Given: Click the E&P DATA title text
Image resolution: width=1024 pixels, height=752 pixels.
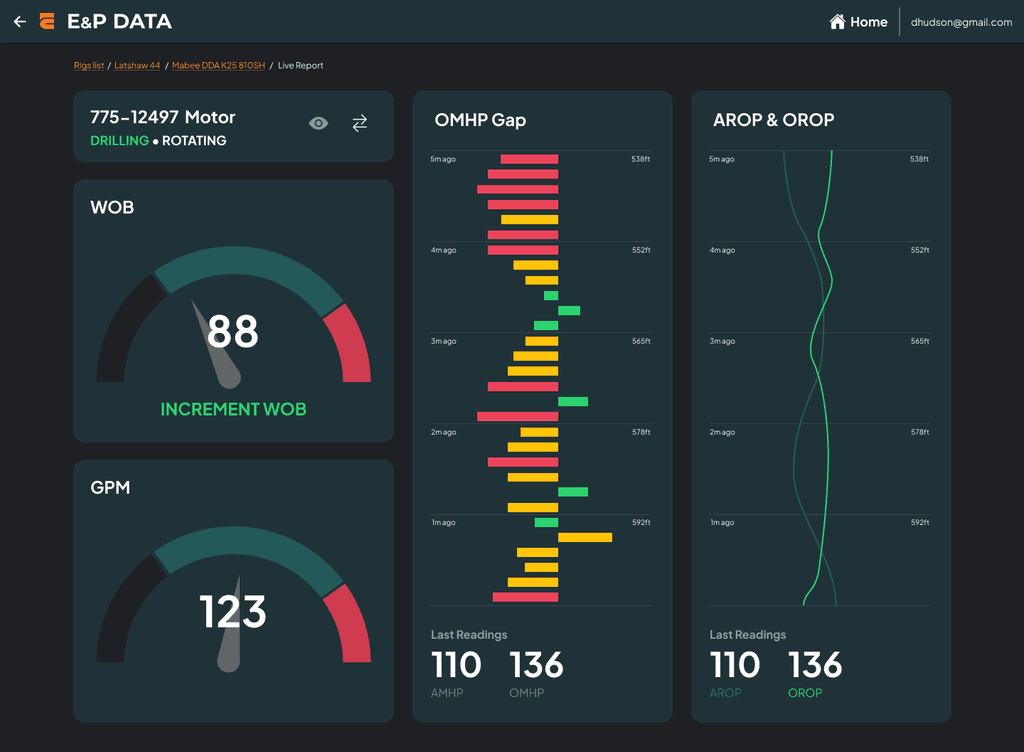Looking at the screenshot, I should (x=120, y=22).
